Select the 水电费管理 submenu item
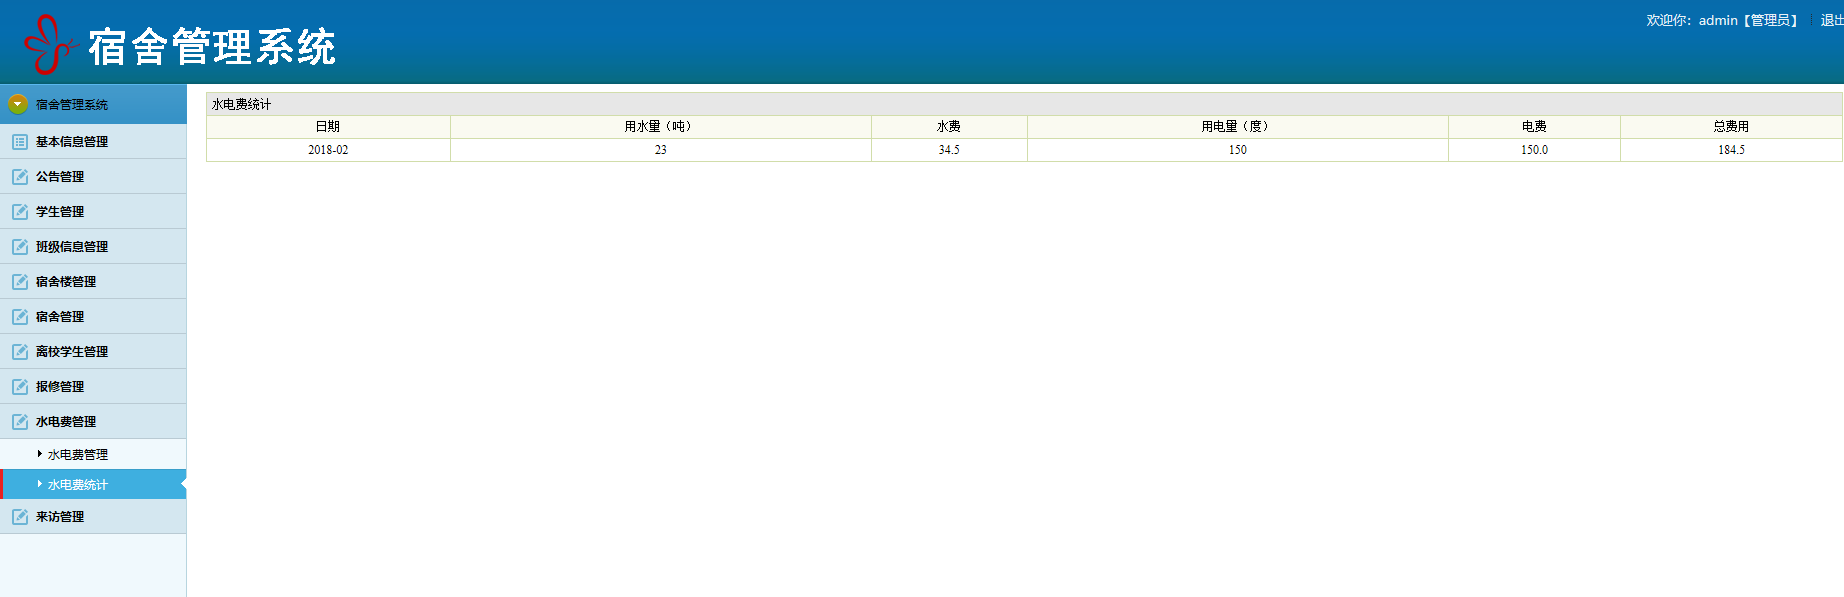Image resolution: width=1844 pixels, height=597 pixels. click(x=93, y=455)
